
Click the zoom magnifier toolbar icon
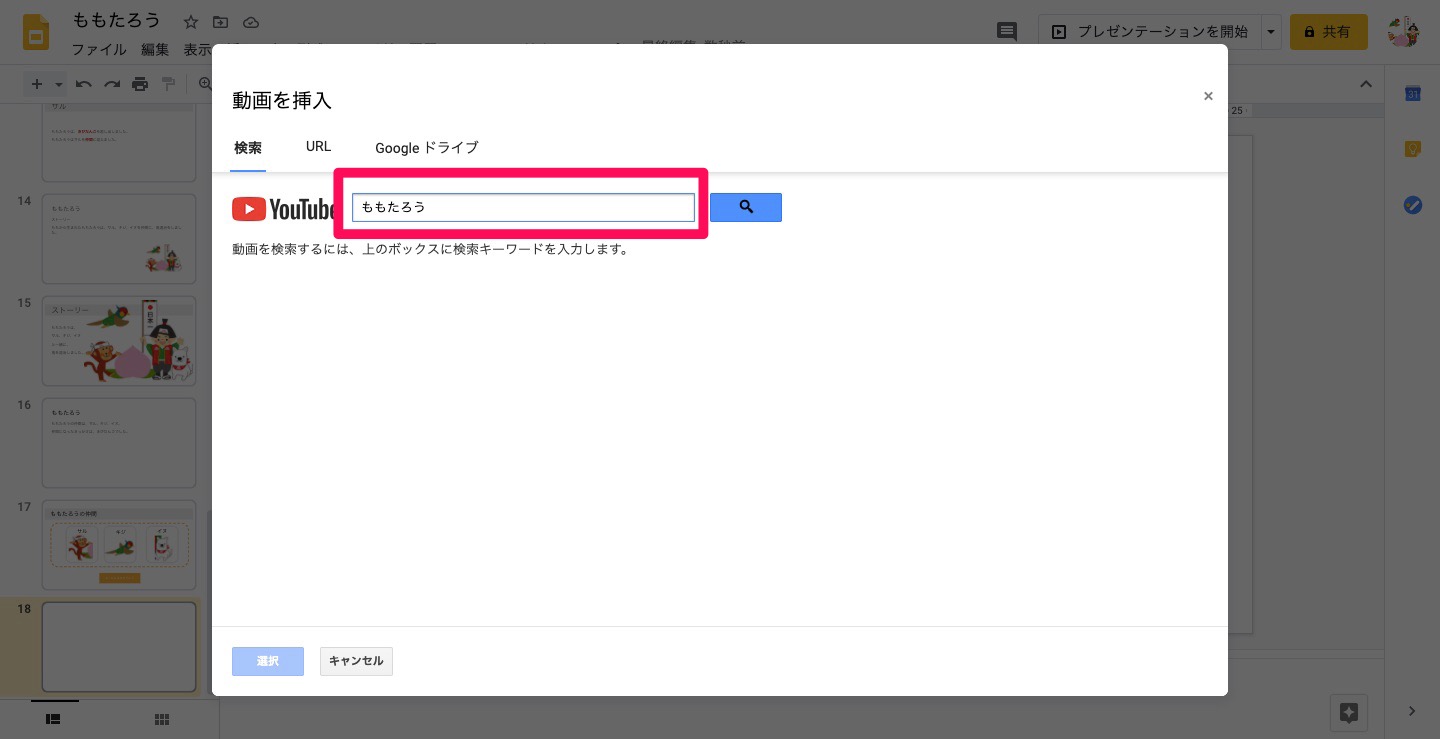[x=204, y=84]
